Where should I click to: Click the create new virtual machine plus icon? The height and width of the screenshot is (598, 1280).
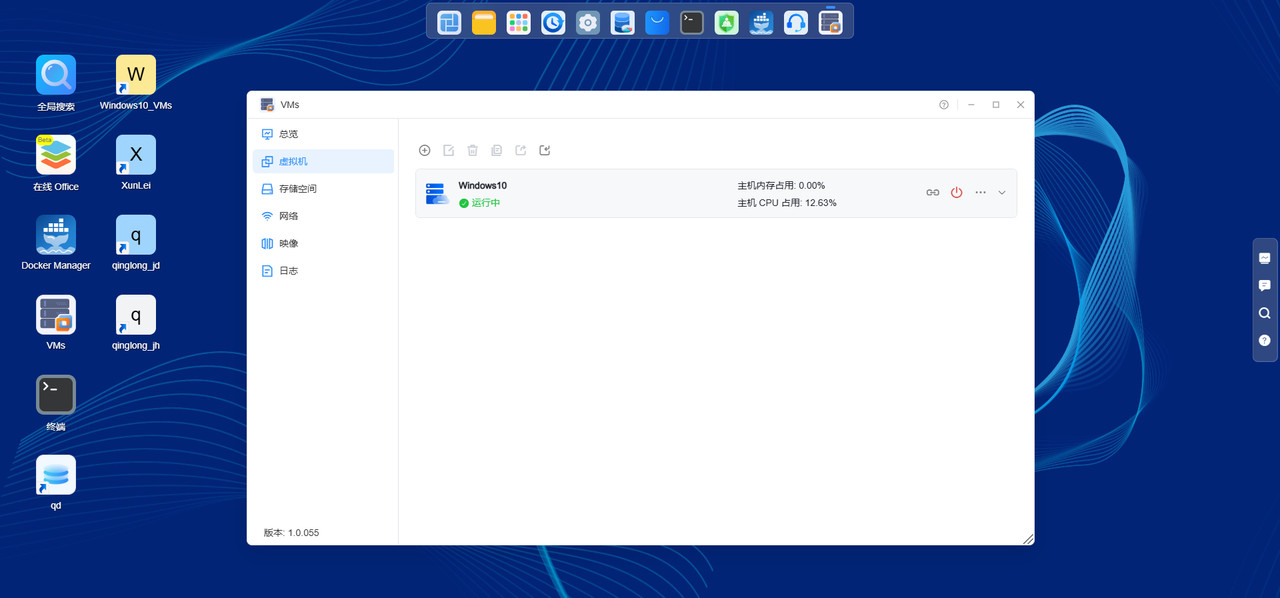coord(424,150)
